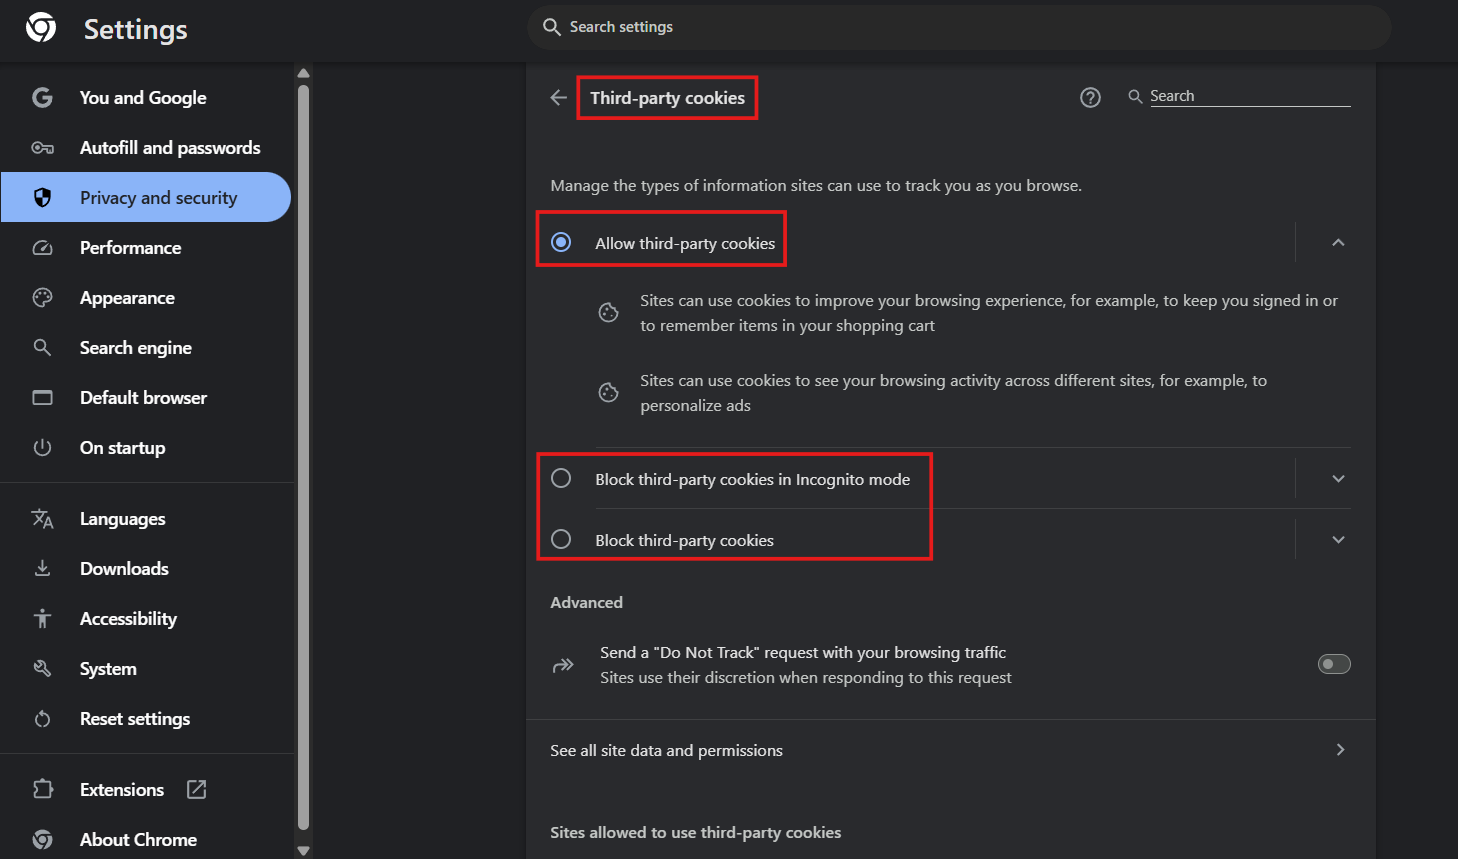The width and height of the screenshot is (1458, 859).
Task: Select Allow third-party cookies radio button
Action: coord(561,242)
